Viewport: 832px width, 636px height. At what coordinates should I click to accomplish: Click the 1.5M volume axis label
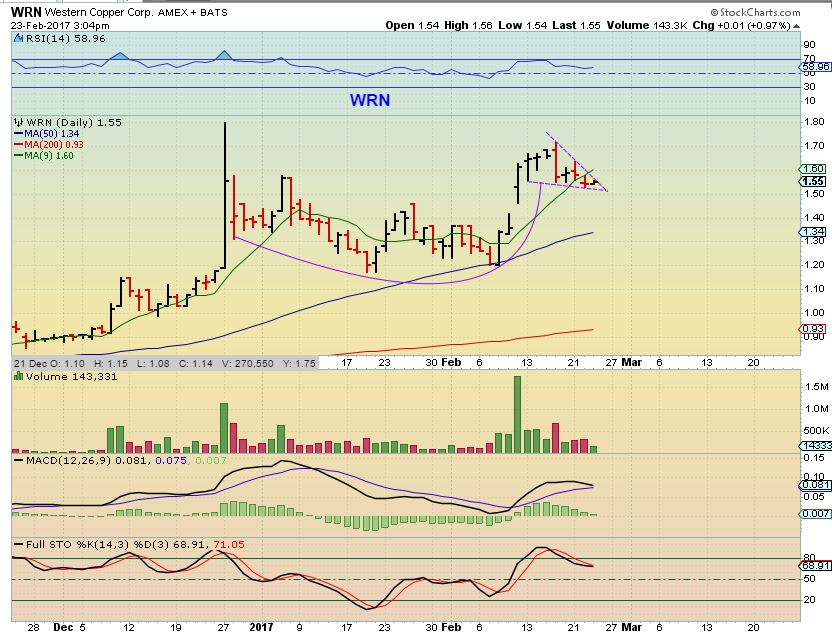(817, 387)
